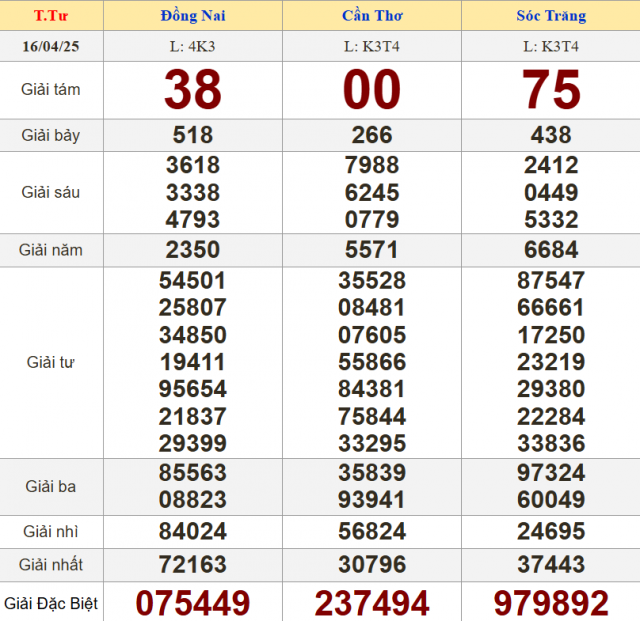The image size is (640, 621).
Task: Click Giải tư number 75844
Action: (372, 416)
